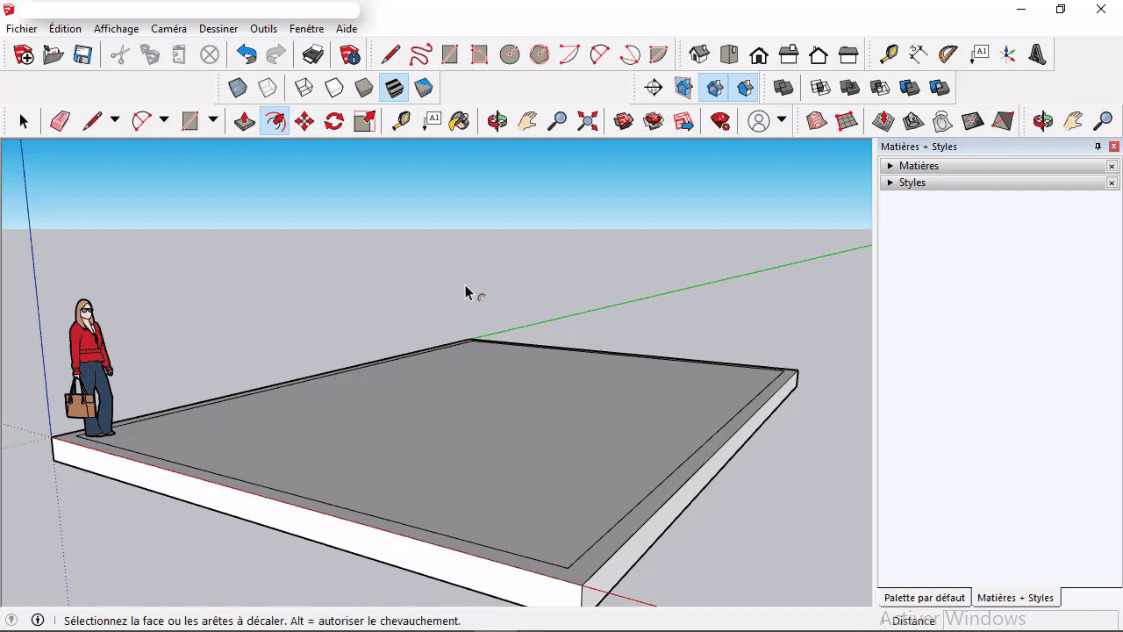Switch display to wireframe mode
The width and height of the screenshot is (1123, 632).
pos(303,87)
